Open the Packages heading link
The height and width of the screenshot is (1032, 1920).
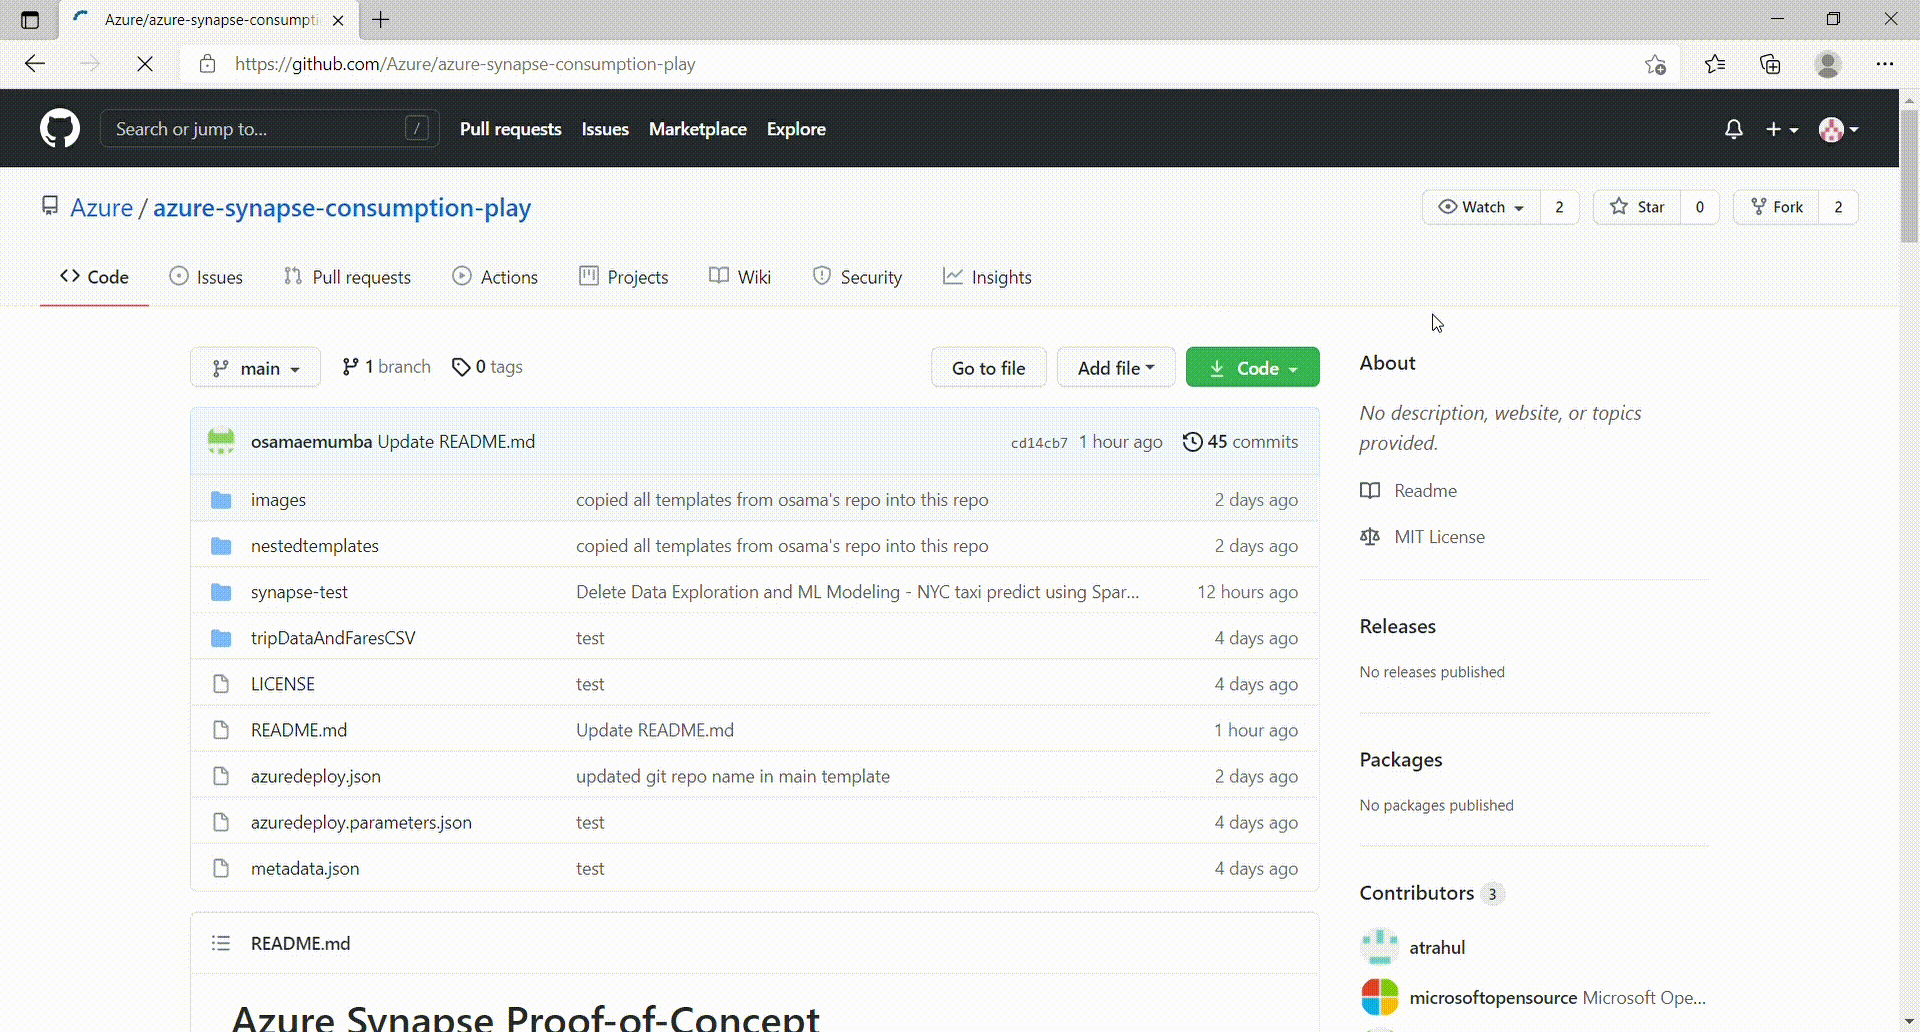pos(1401,759)
